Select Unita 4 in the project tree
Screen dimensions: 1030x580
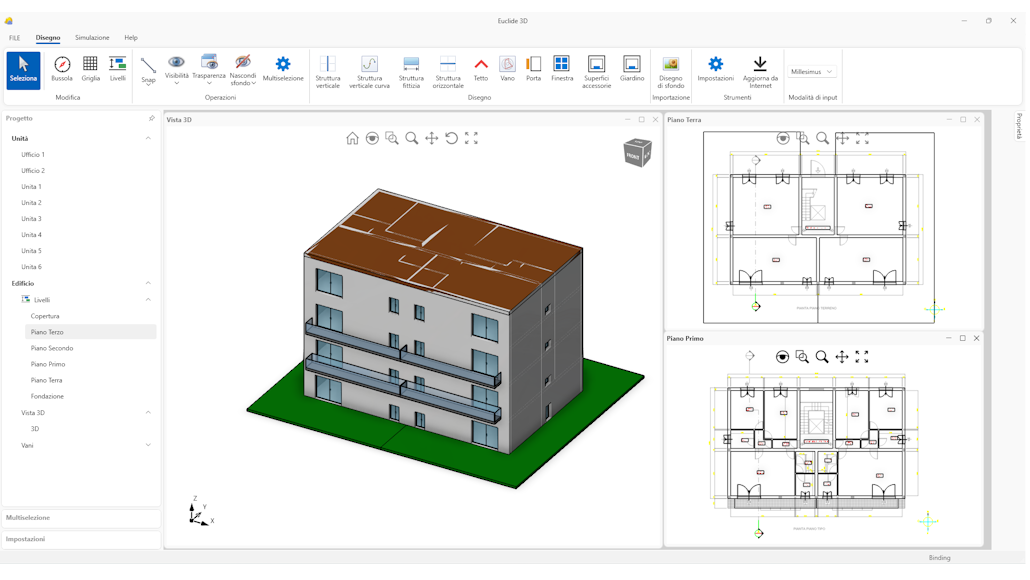pos(31,235)
